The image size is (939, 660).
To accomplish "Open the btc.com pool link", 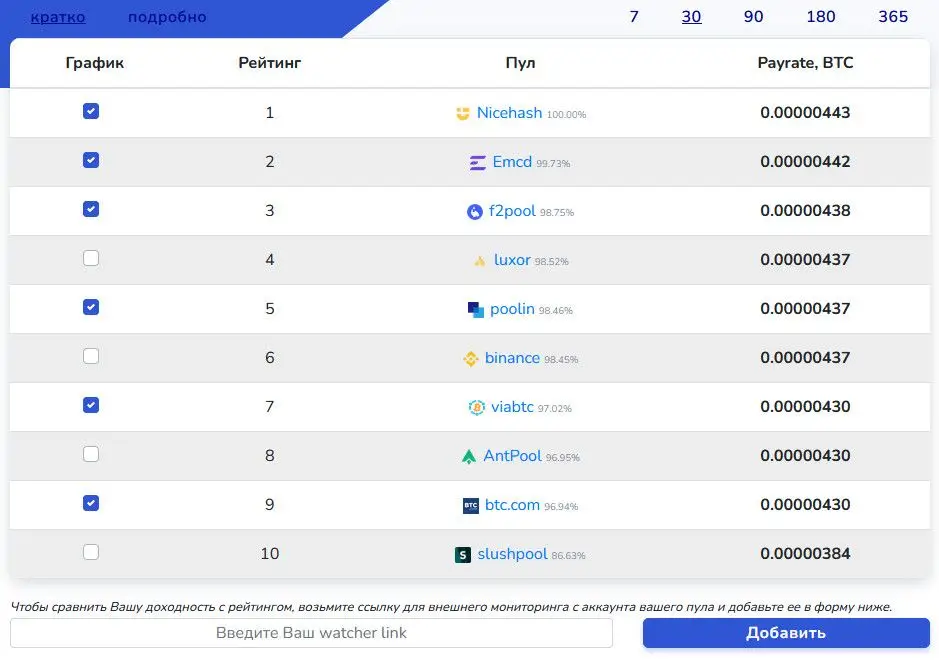I will pyautogui.click(x=512, y=505).
